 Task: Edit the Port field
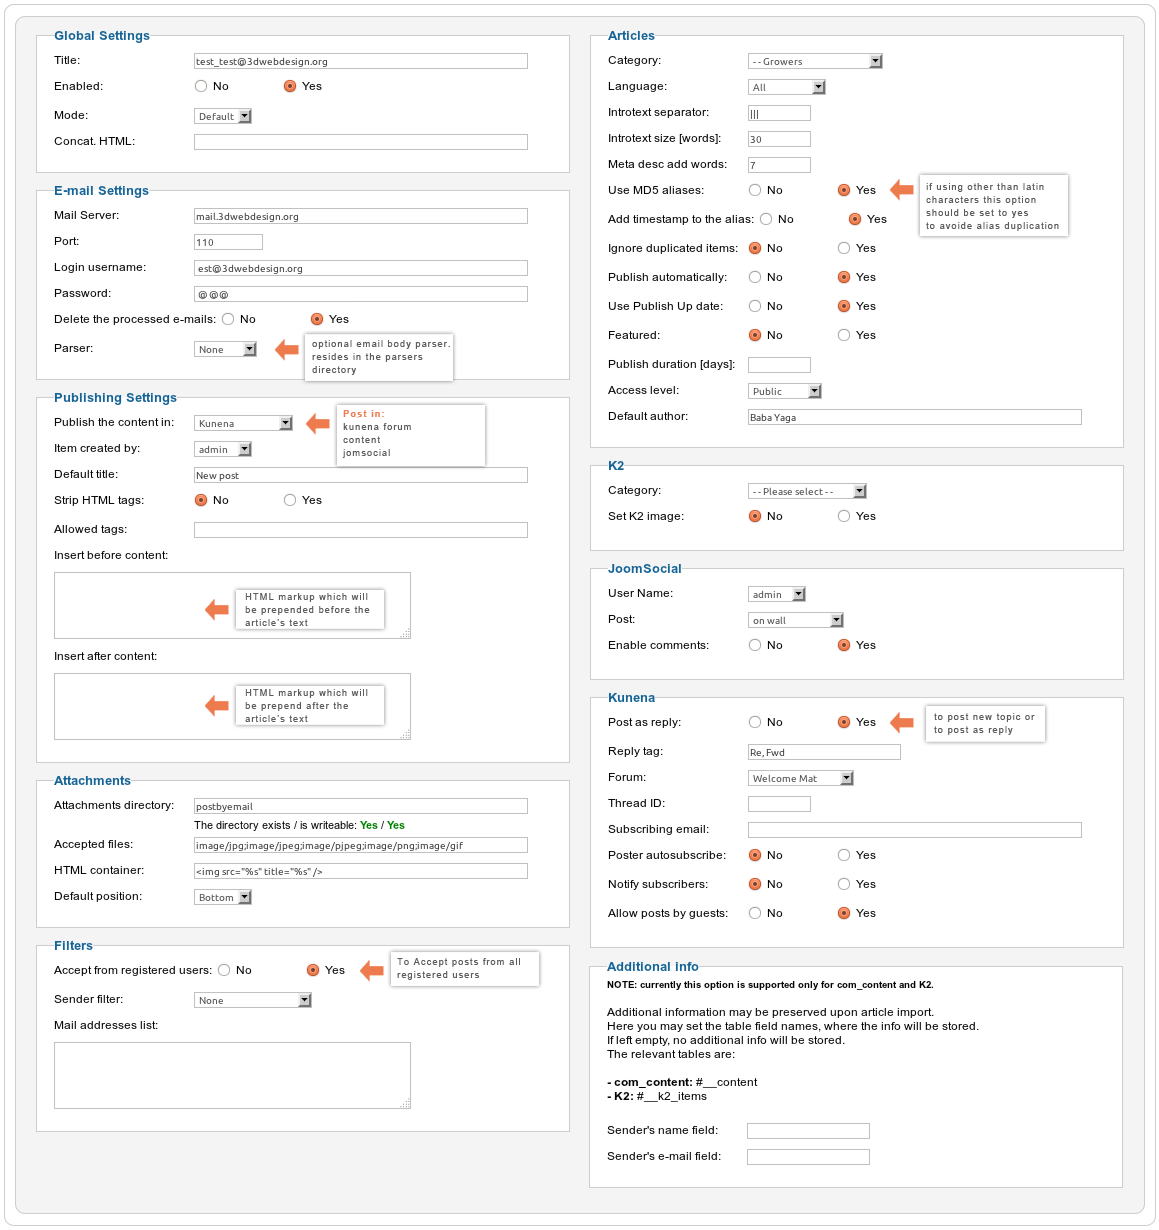click(x=228, y=242)
